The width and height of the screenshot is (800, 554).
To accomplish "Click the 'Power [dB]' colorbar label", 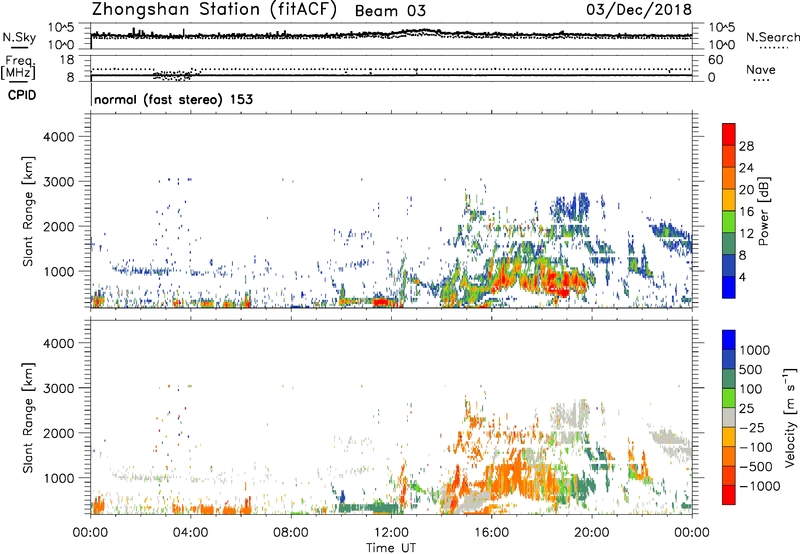I will point(763,211).
